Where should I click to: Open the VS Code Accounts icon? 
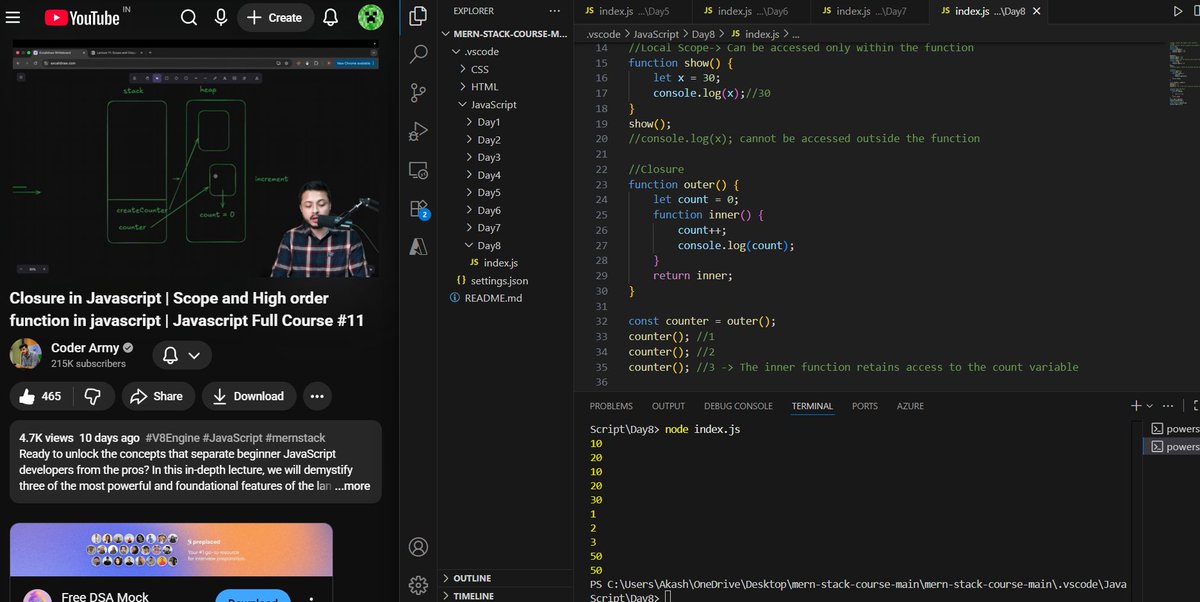click(x=419, y=547)
